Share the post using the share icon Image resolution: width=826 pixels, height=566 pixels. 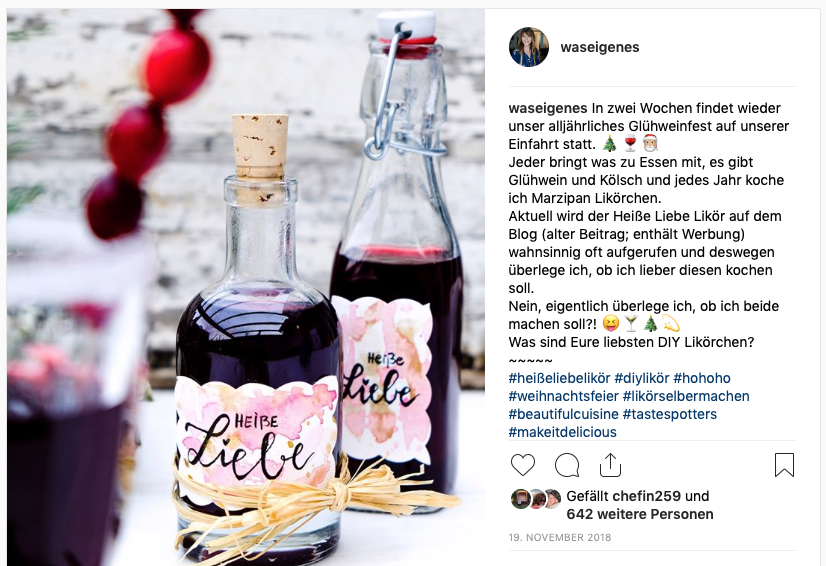click(611, 465)
